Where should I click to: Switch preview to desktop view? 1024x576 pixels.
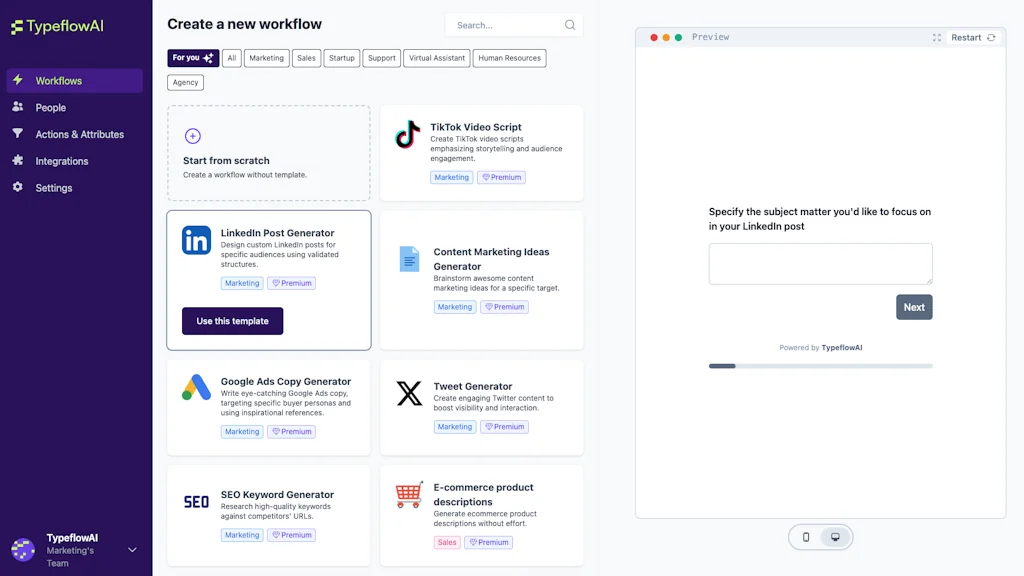[835, 537]
